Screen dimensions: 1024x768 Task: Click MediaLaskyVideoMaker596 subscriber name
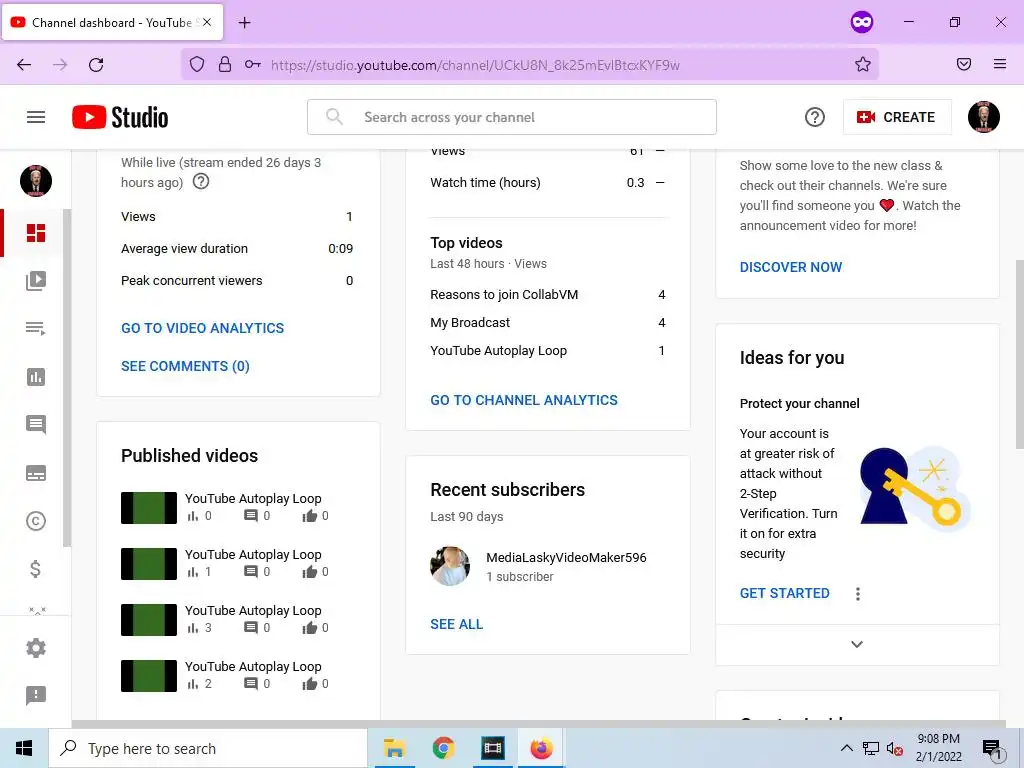(x=566, y=558)
